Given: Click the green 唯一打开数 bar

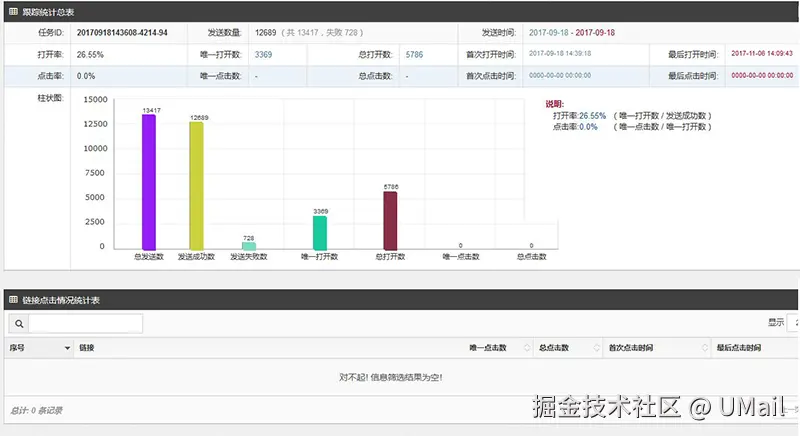Looking at the screenshot, I should click(320, 233).
